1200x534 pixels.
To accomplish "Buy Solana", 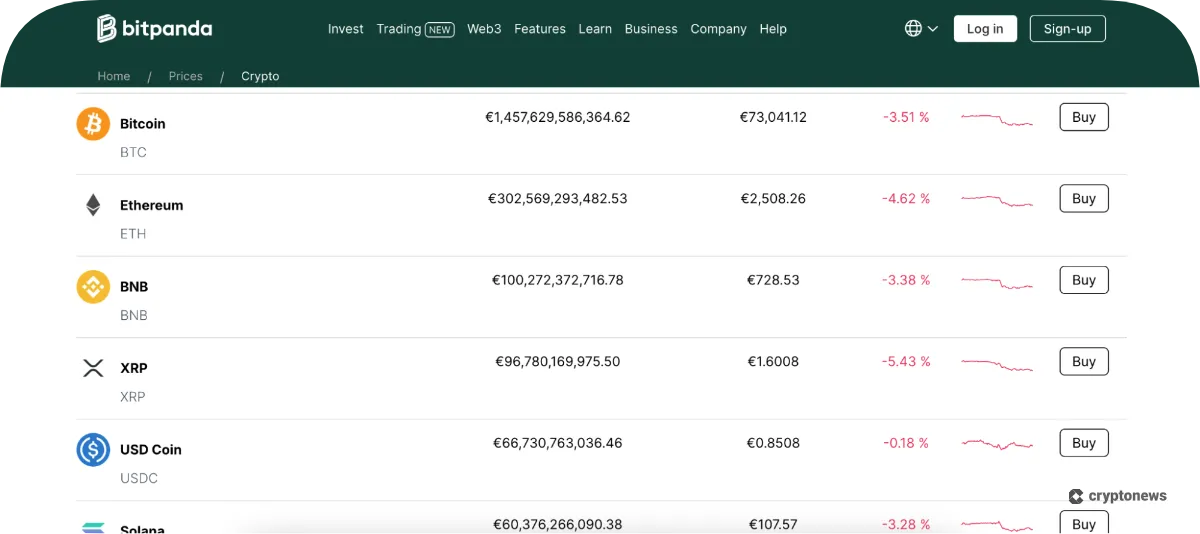I will [x=1084, y=522].
